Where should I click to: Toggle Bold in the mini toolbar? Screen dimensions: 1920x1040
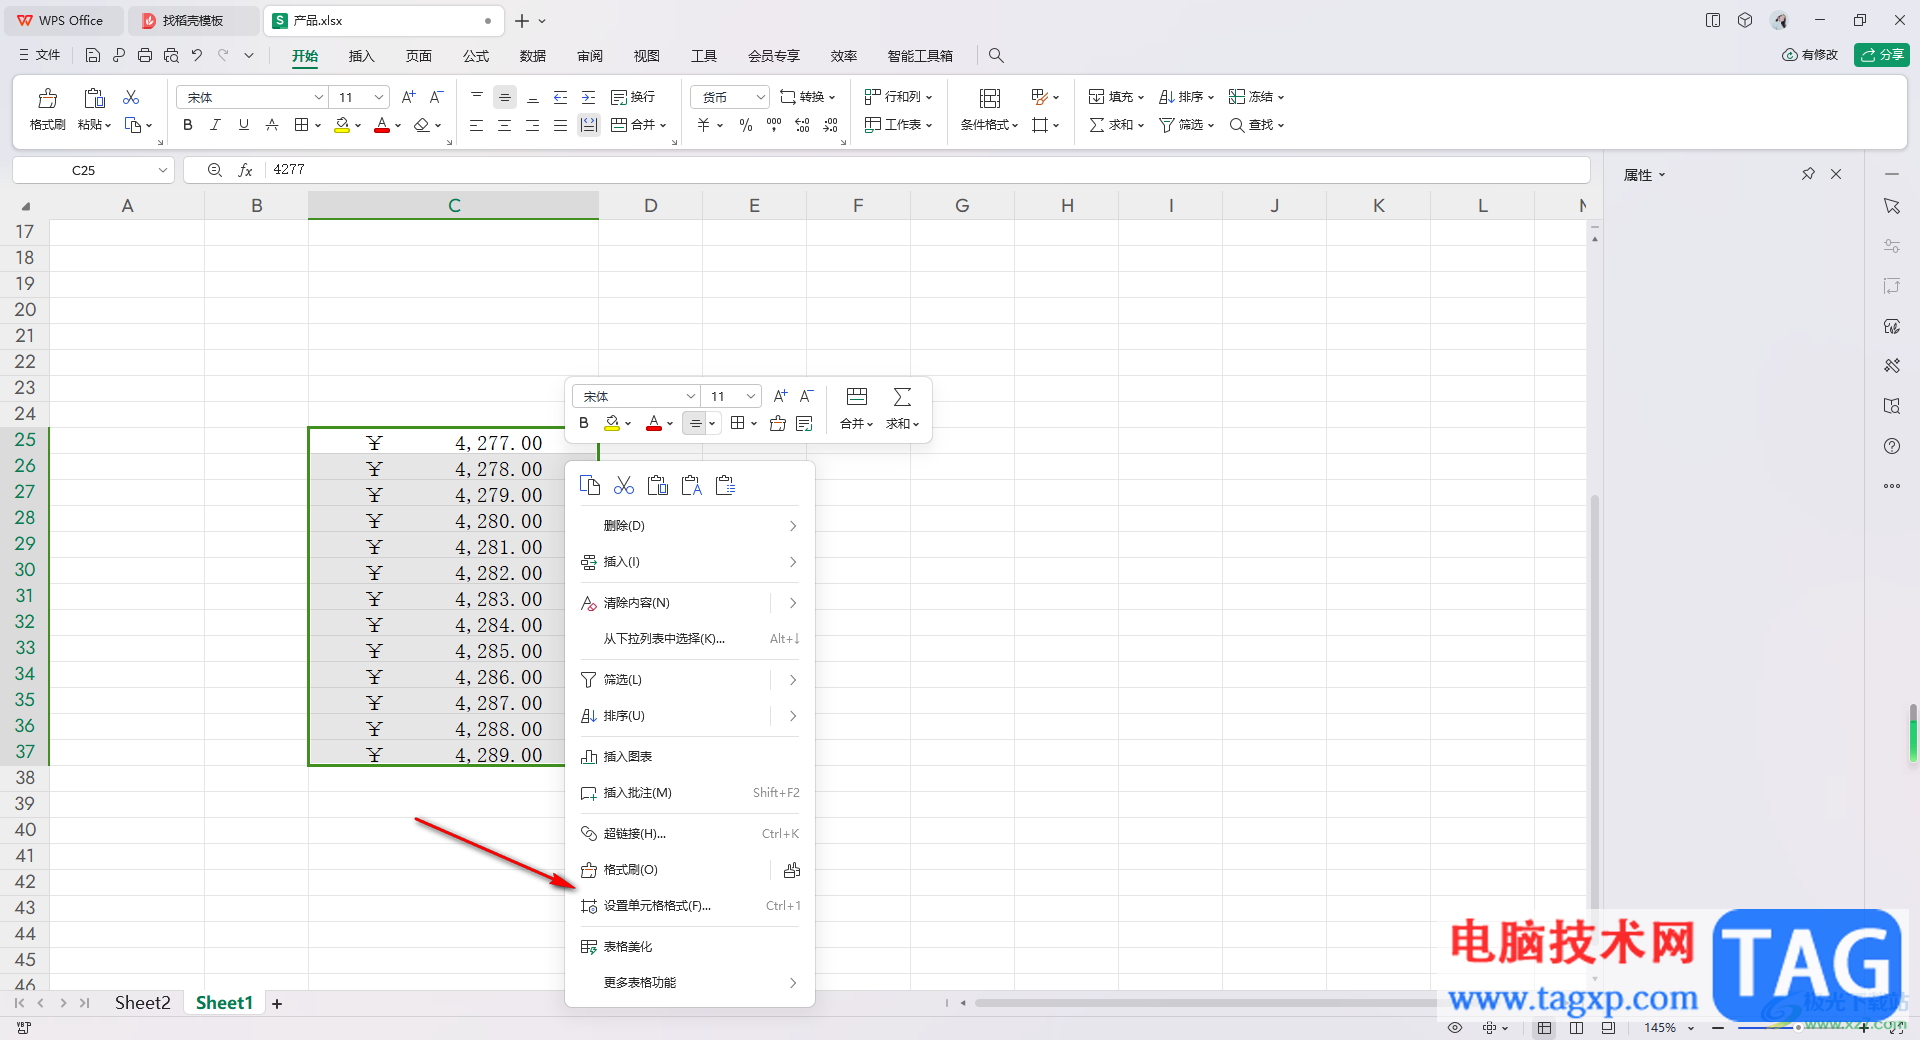pos(584,423)
